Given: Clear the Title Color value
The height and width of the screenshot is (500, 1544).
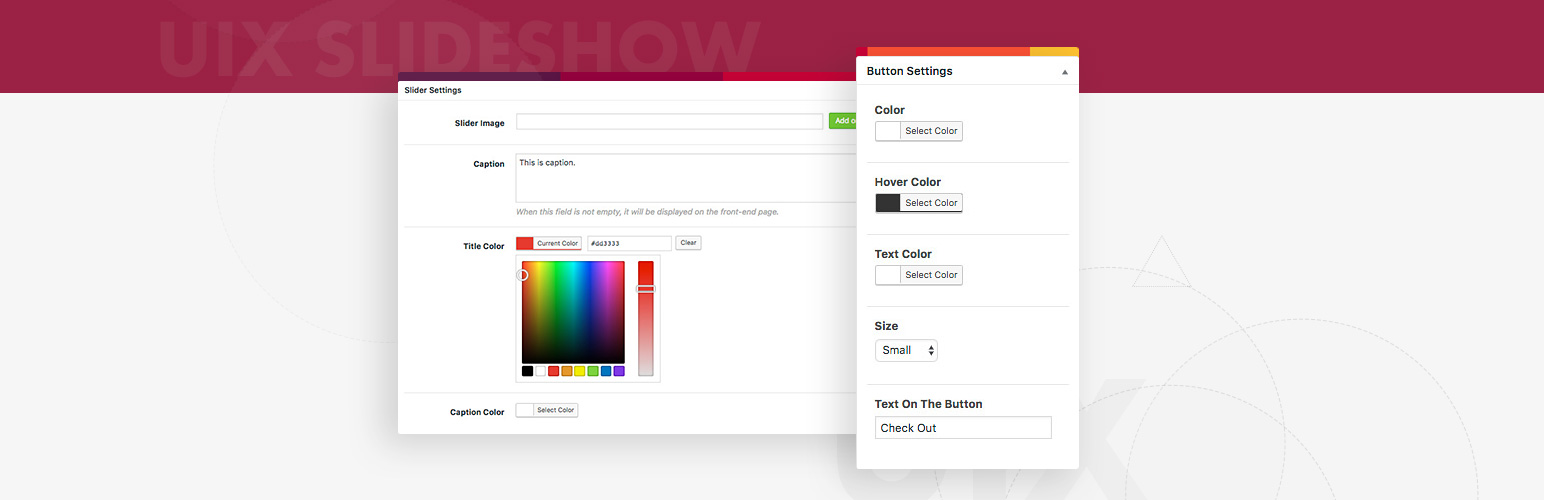Looking at the screenshot, I should pos(688,243).
